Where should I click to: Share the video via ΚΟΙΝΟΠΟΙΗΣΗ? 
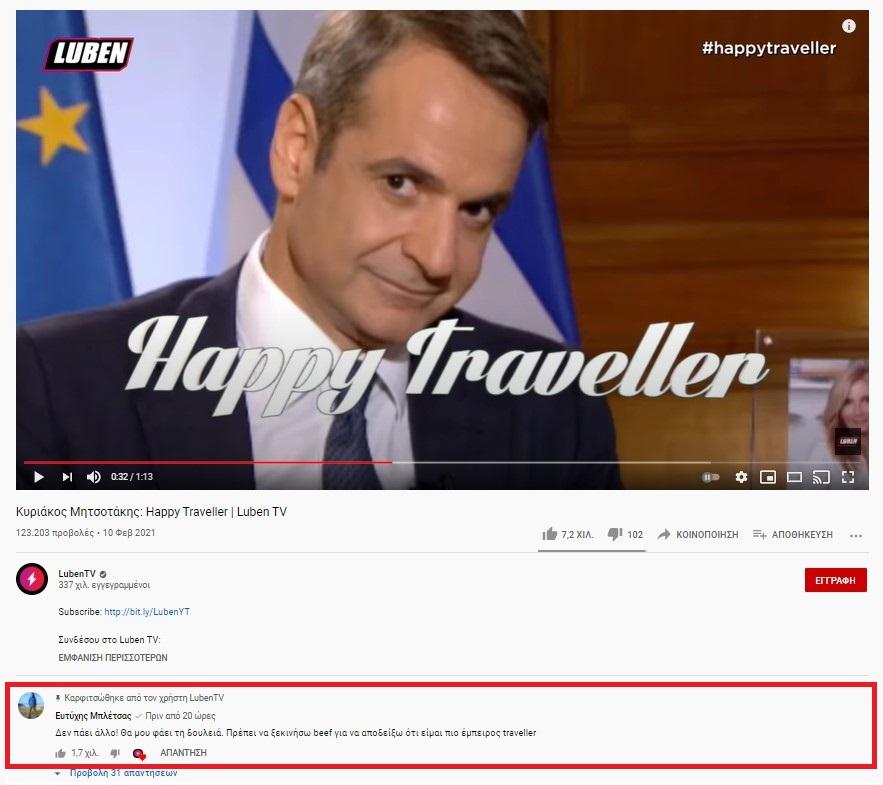[x=698, y=534]
